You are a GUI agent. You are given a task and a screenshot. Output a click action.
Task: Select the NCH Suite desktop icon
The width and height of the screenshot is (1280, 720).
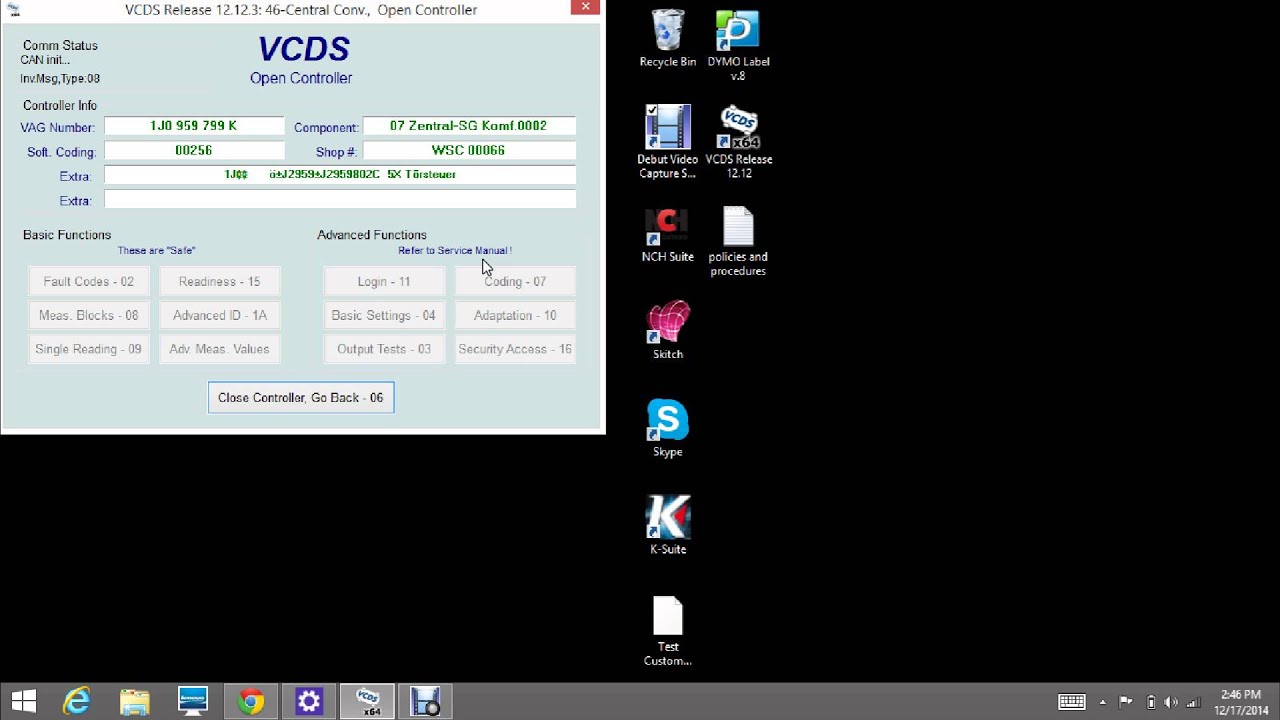coord(667,235)
